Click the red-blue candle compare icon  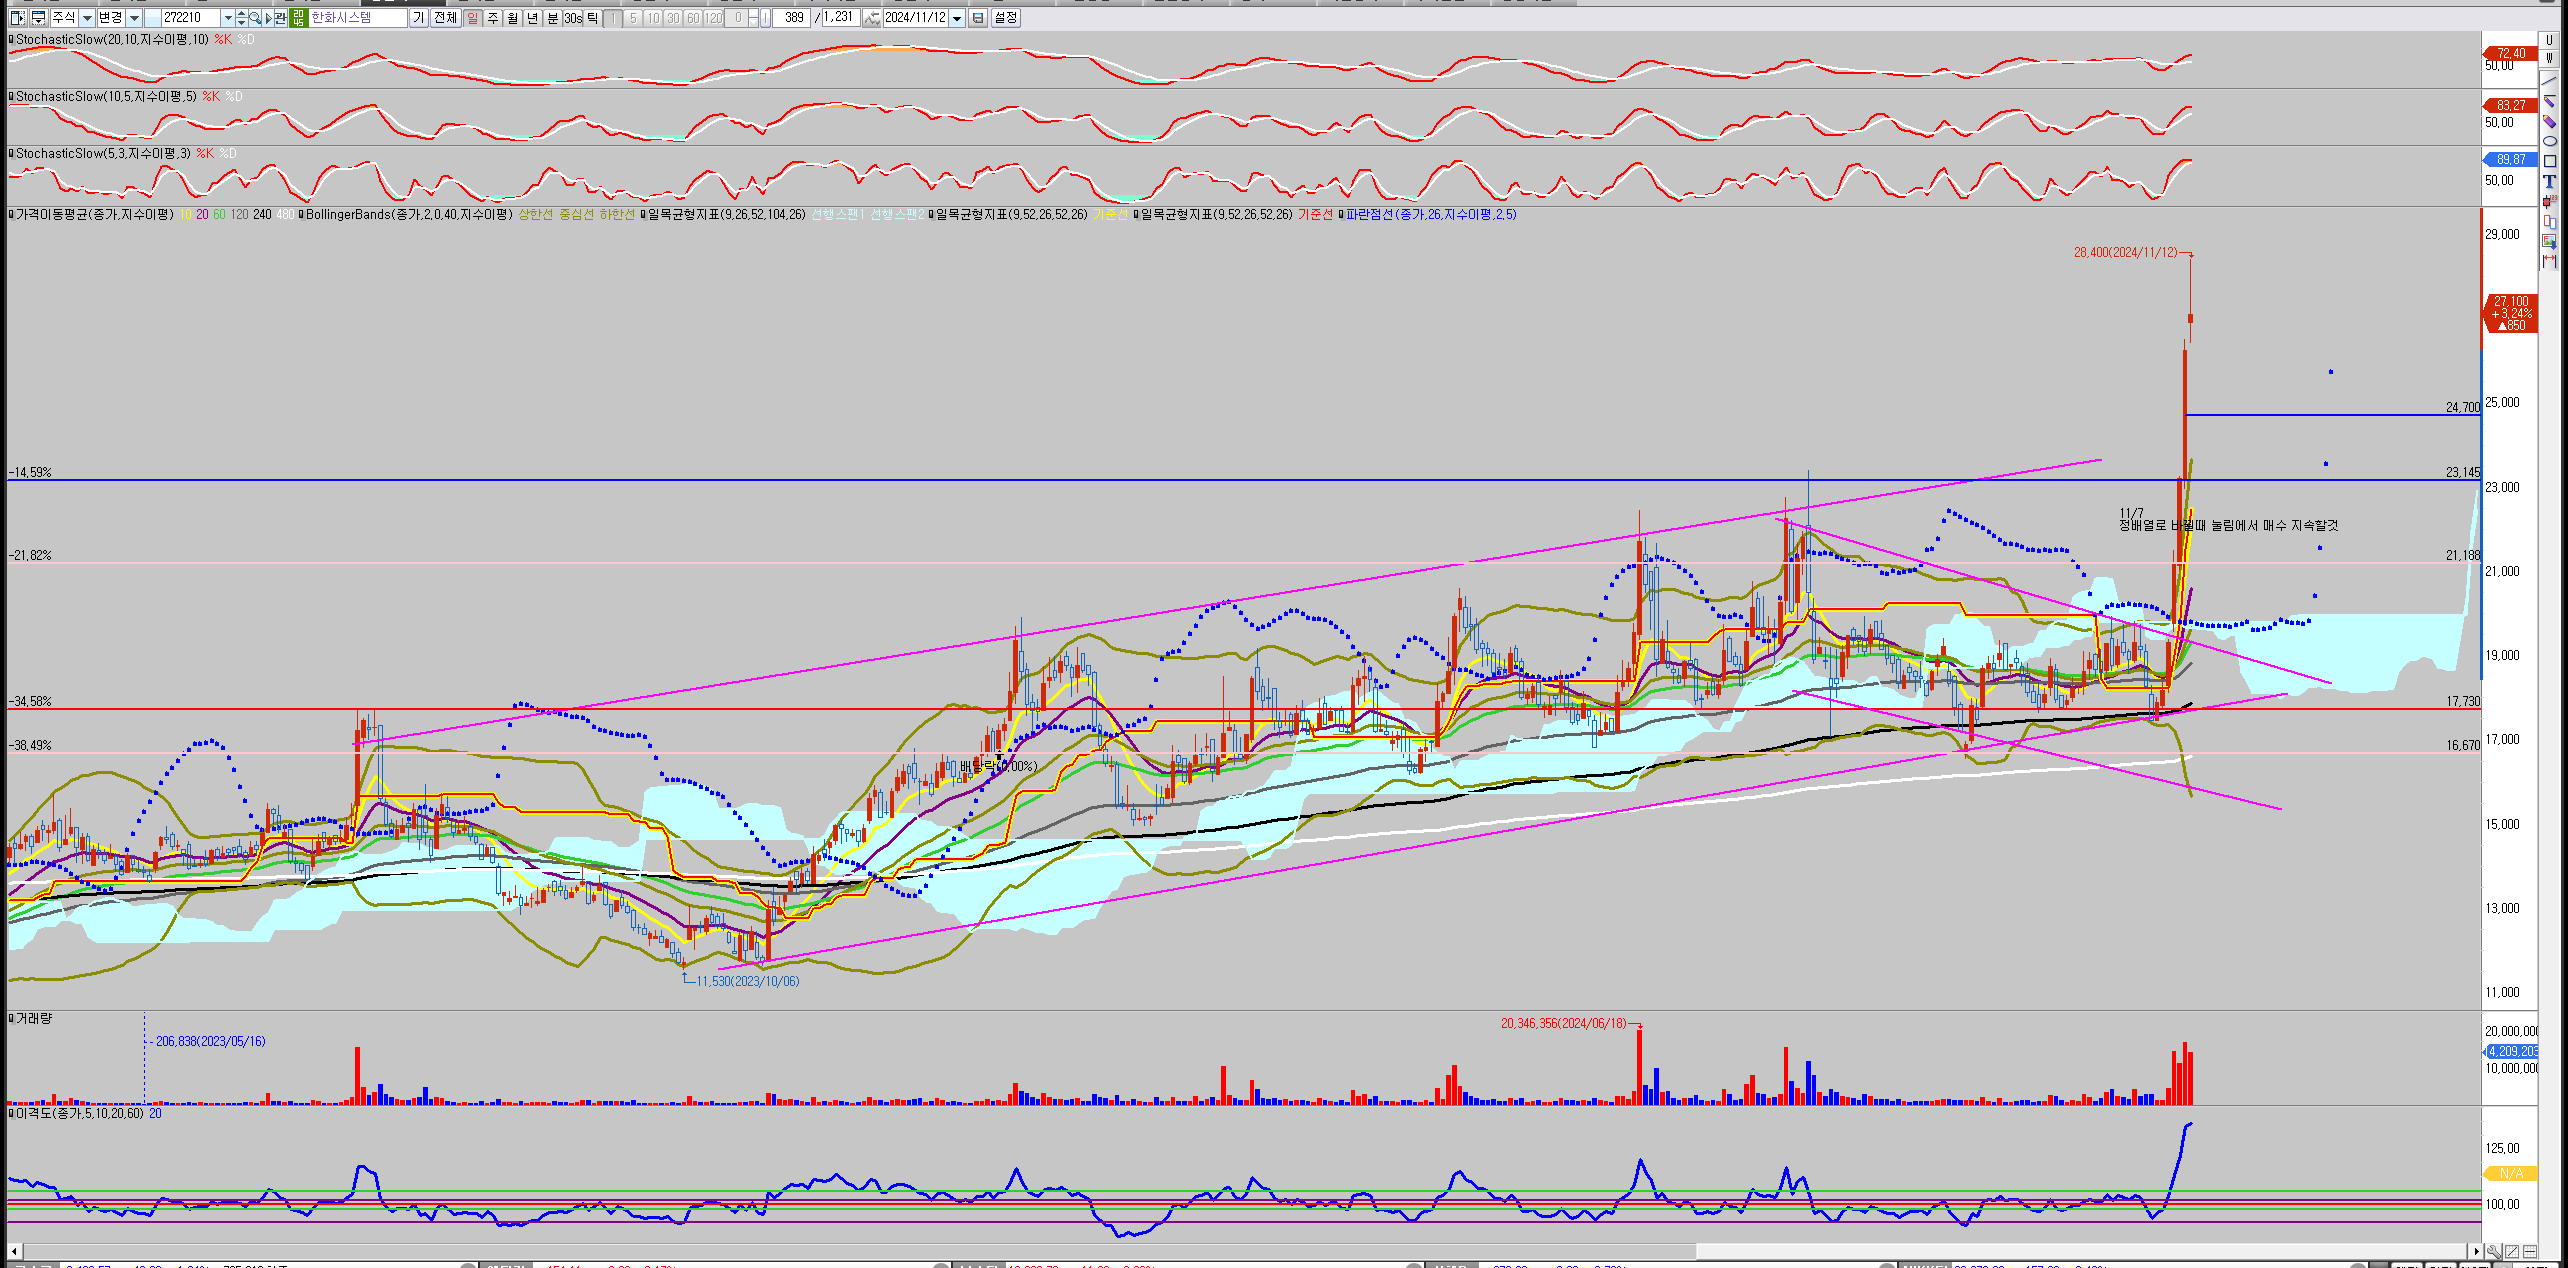pos(2549,221)
